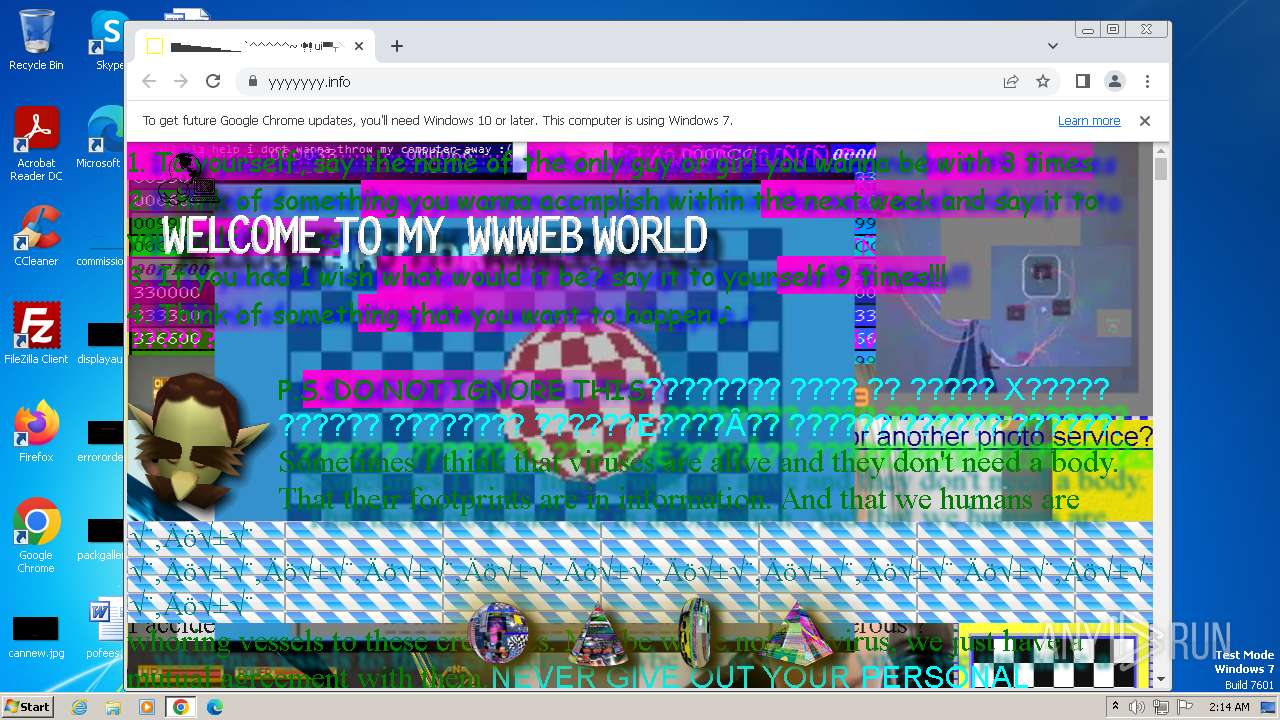
Task: Launch CCleaner from the desktop
Action: point(36,236)
